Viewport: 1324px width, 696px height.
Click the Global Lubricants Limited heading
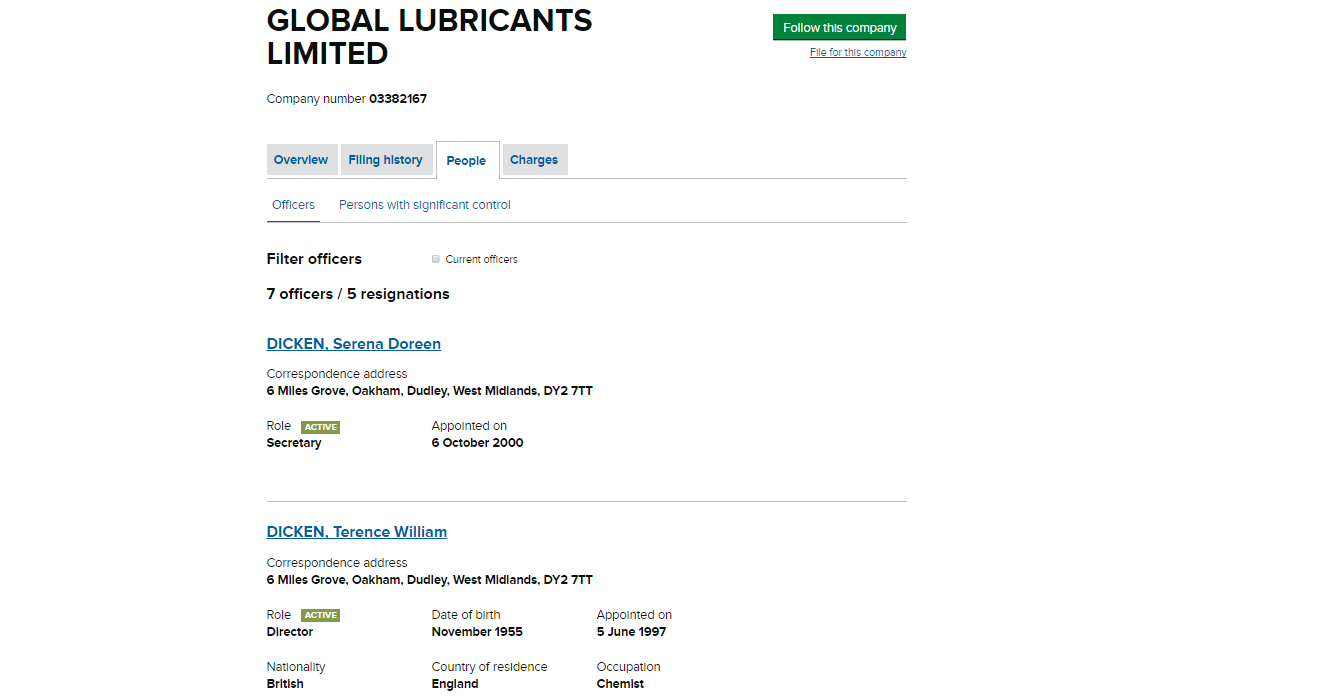(429, 36)
